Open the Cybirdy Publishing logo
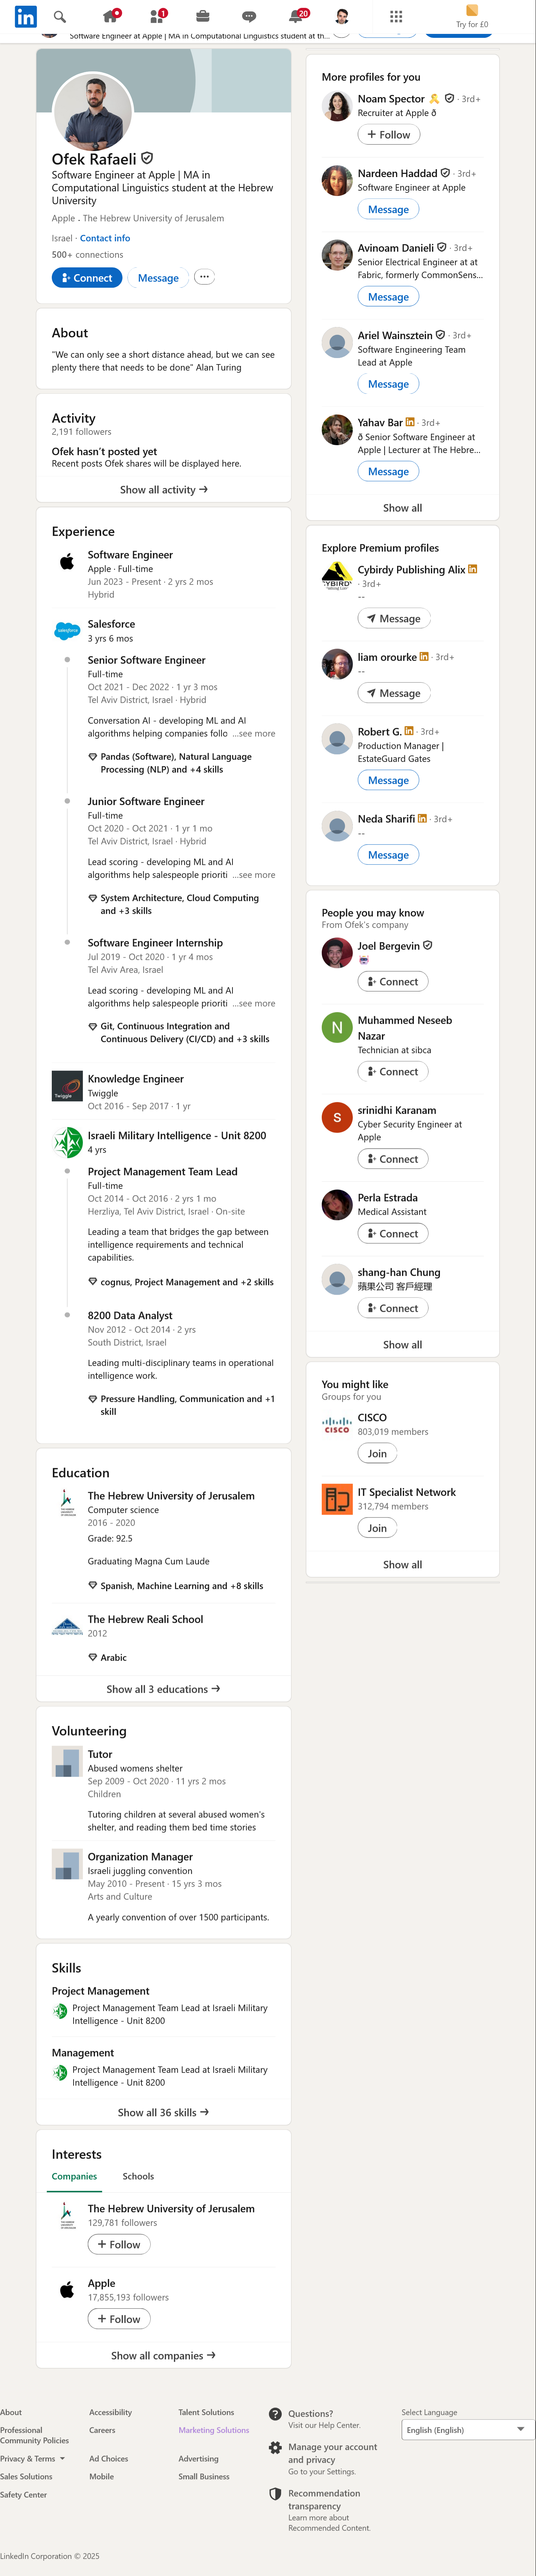 (337, 576)
